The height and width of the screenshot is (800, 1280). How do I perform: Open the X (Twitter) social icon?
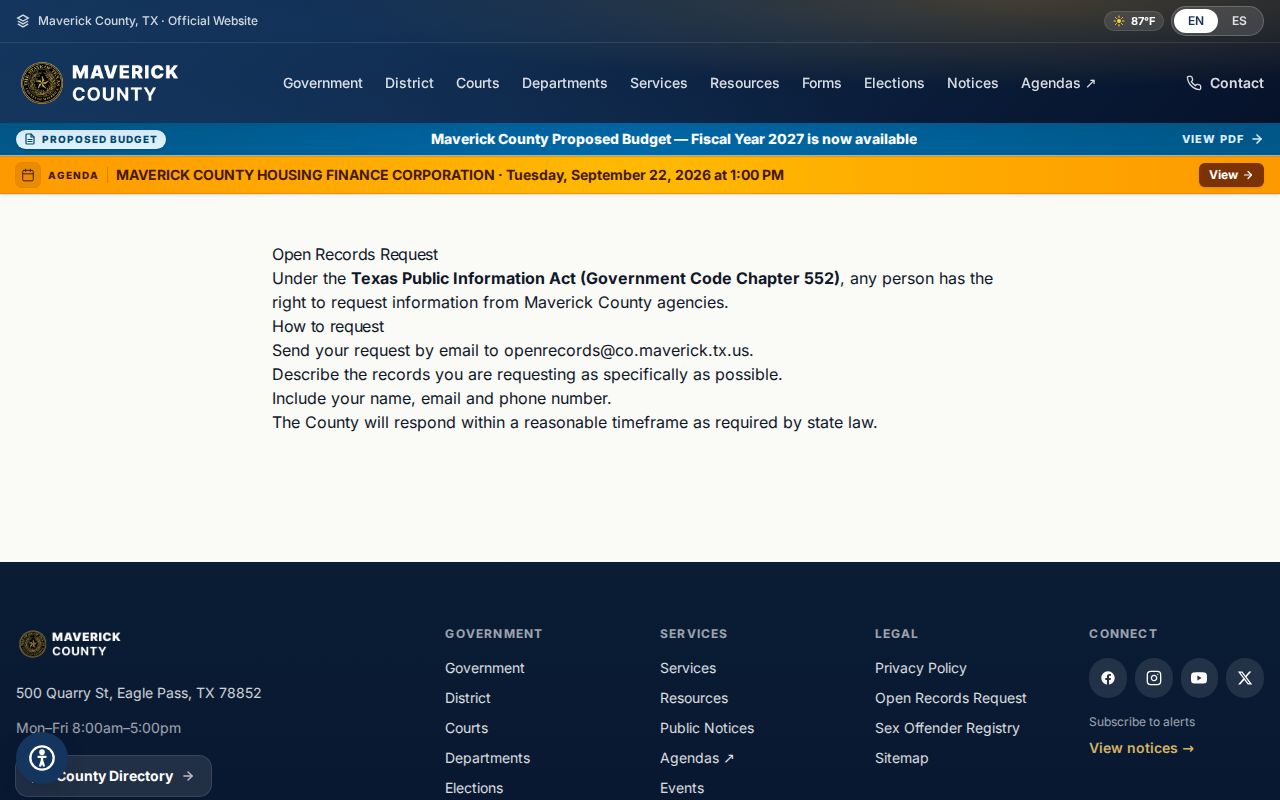click(x=1245, y=678)
